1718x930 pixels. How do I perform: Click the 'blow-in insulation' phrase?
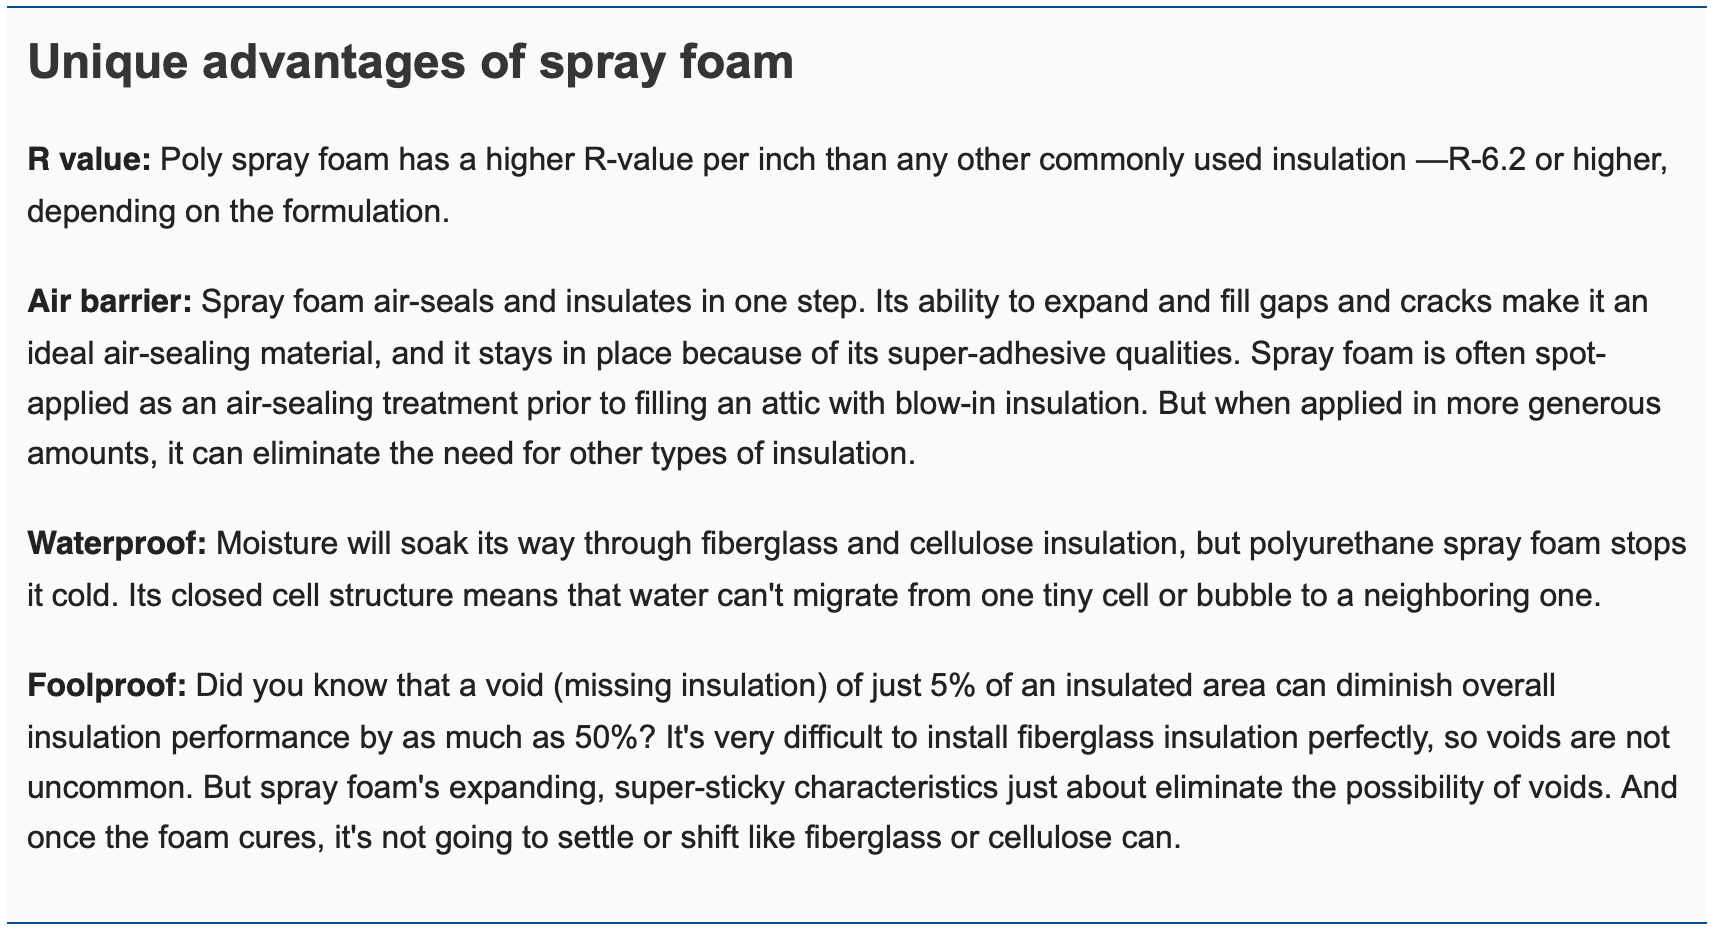click(1003, 404)
